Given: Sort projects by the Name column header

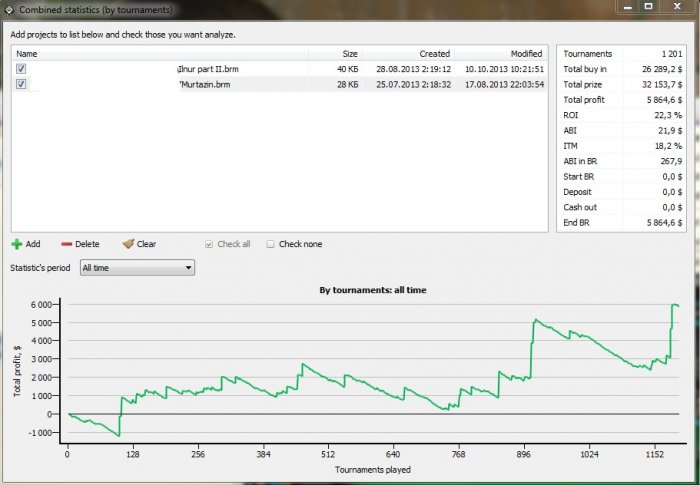Looking at the screenshot, I should (x=27, y=54).
